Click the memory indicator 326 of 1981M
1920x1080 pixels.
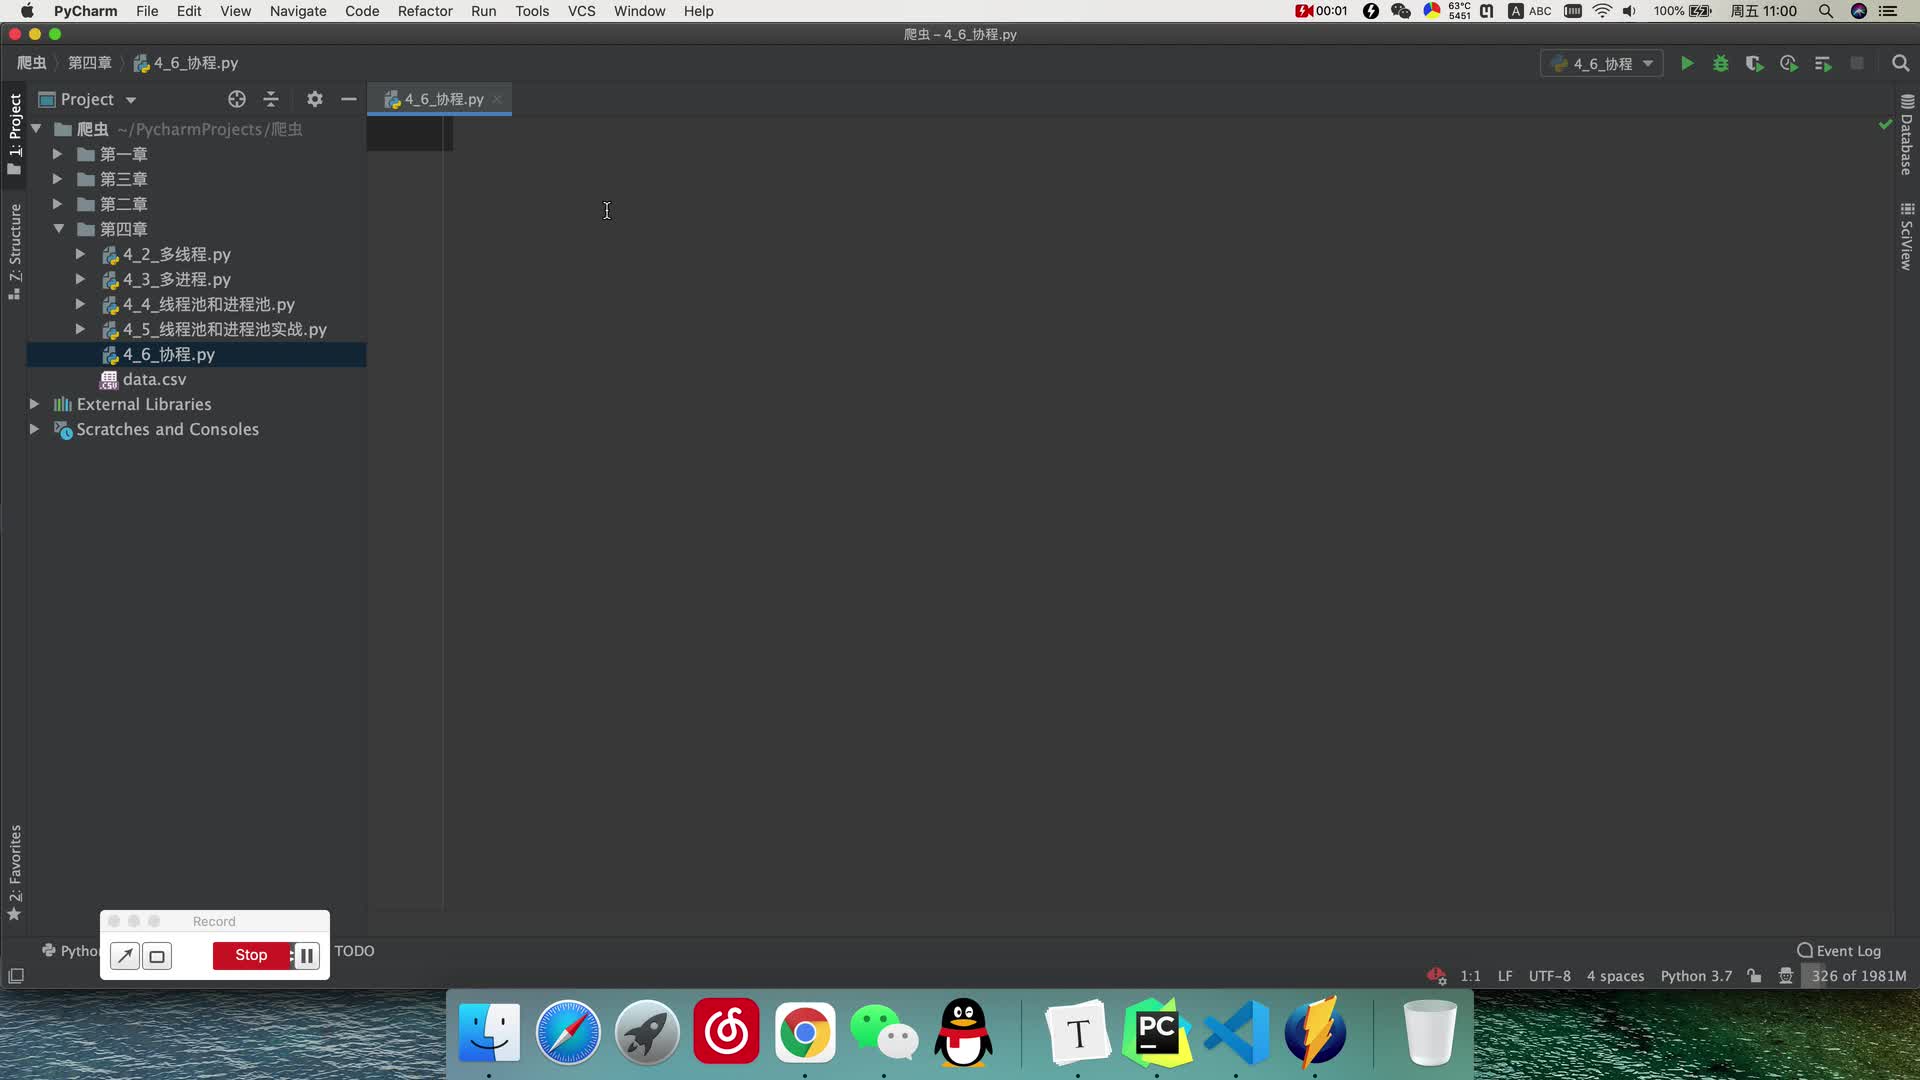click(x=1858, y=976)
